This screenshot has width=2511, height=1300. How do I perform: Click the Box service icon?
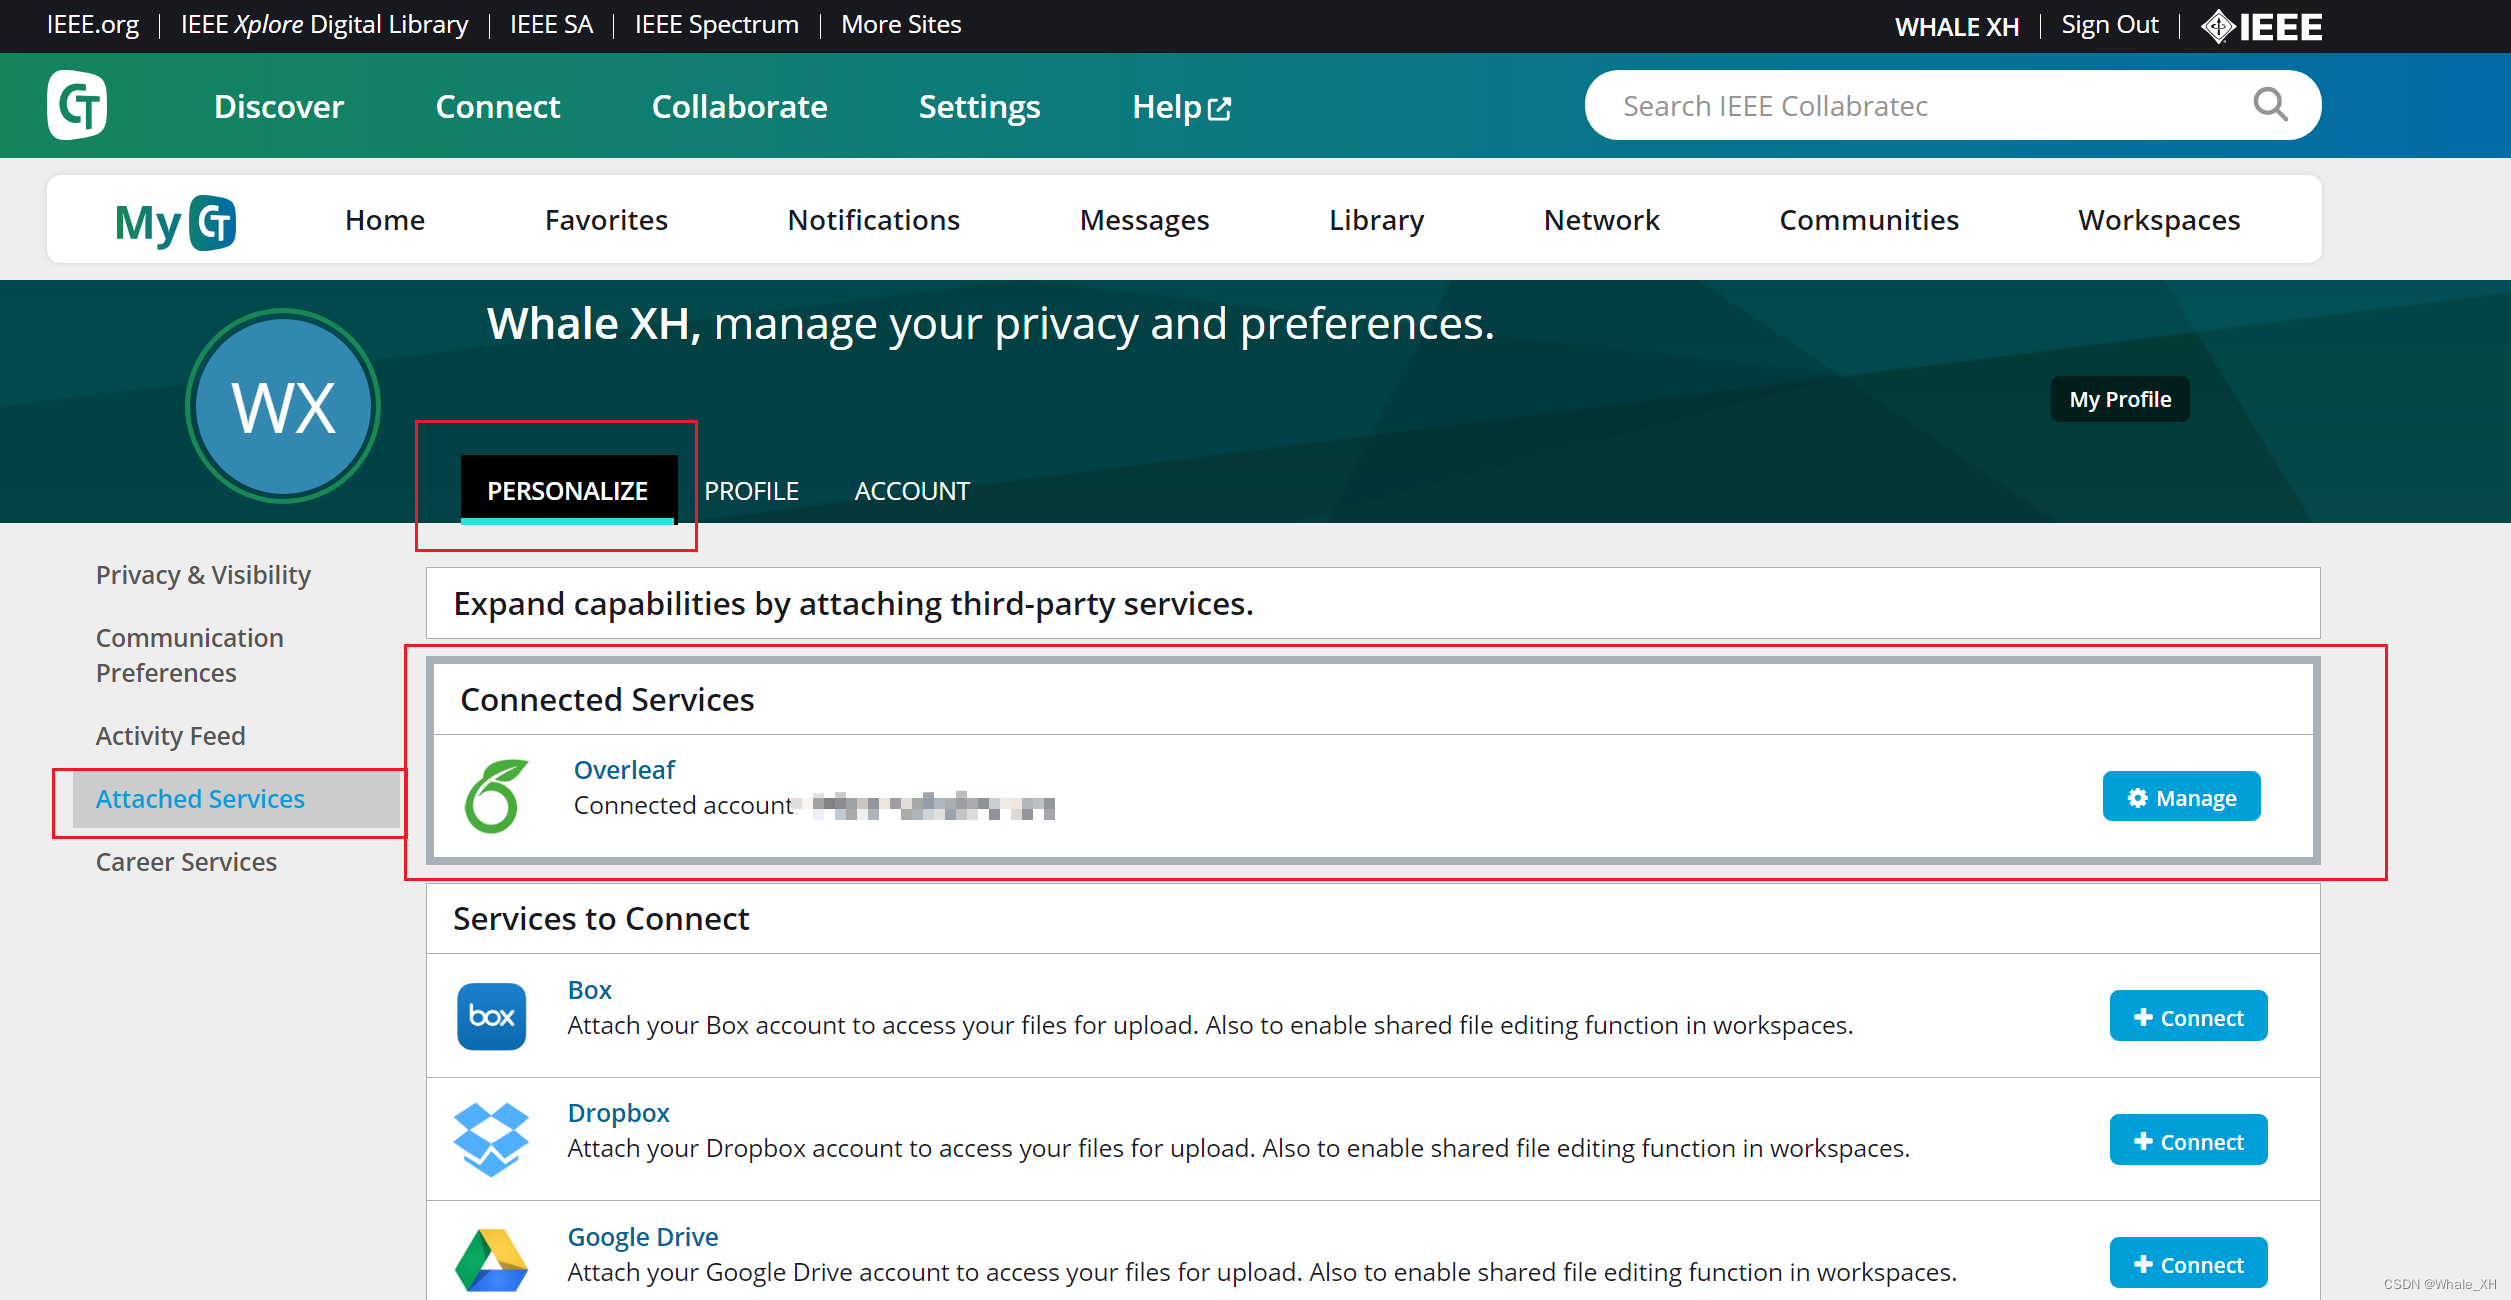pos(491,1016)
